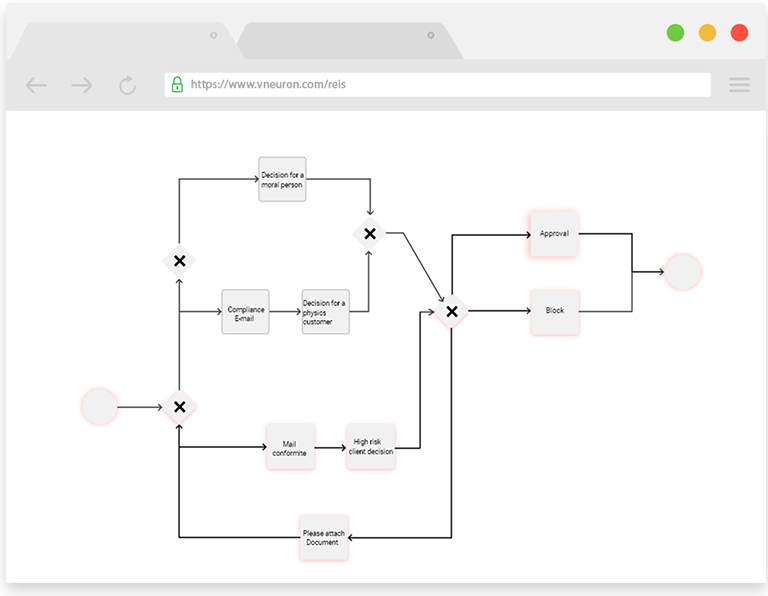Close the second browser tab

point(431,35)
